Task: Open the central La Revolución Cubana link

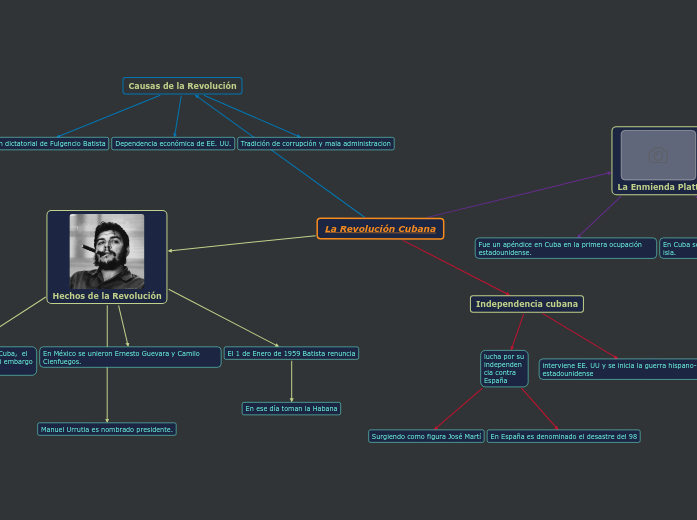Action: click(x=380, y=229)
